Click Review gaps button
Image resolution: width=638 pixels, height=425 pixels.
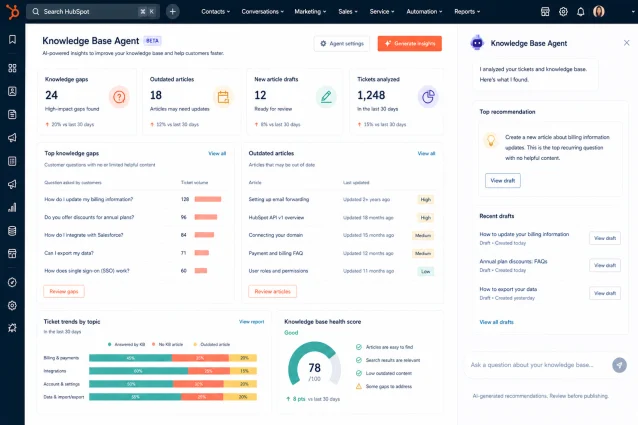pyautogui.click(x=64, y=291)
